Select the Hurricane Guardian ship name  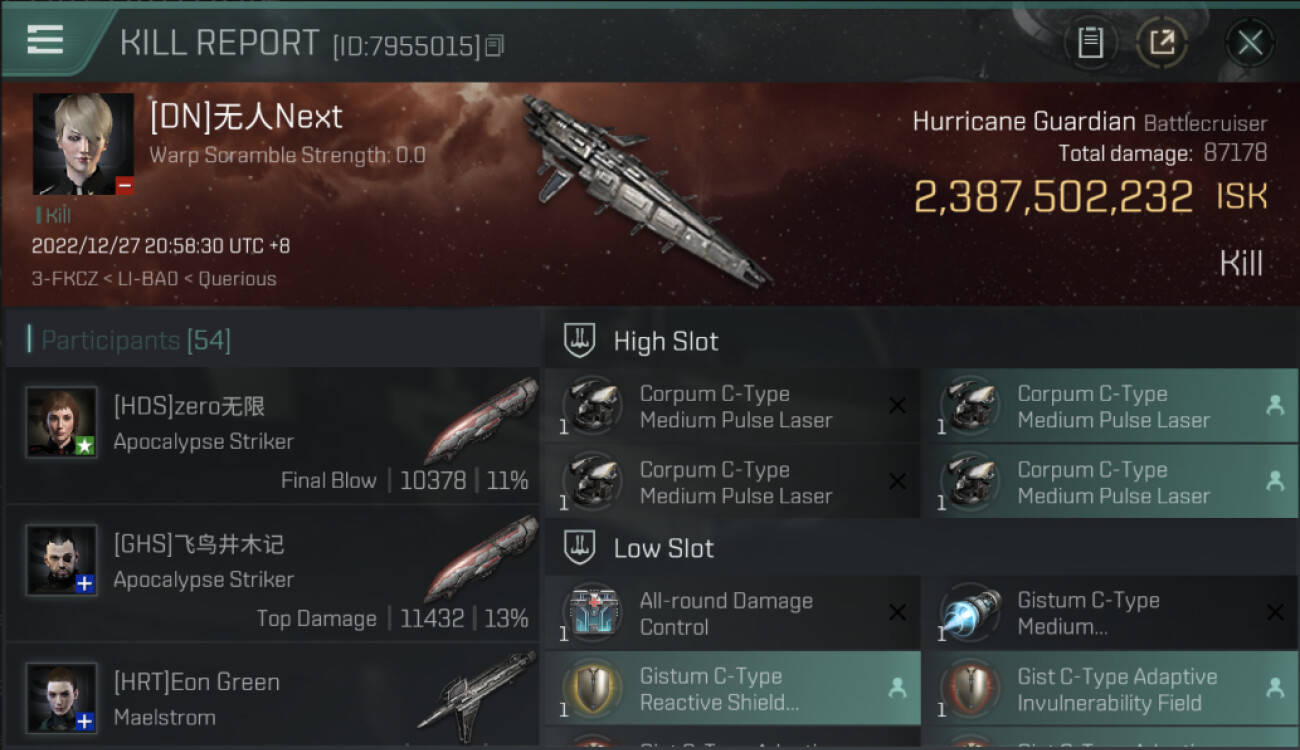point(1024,122)
